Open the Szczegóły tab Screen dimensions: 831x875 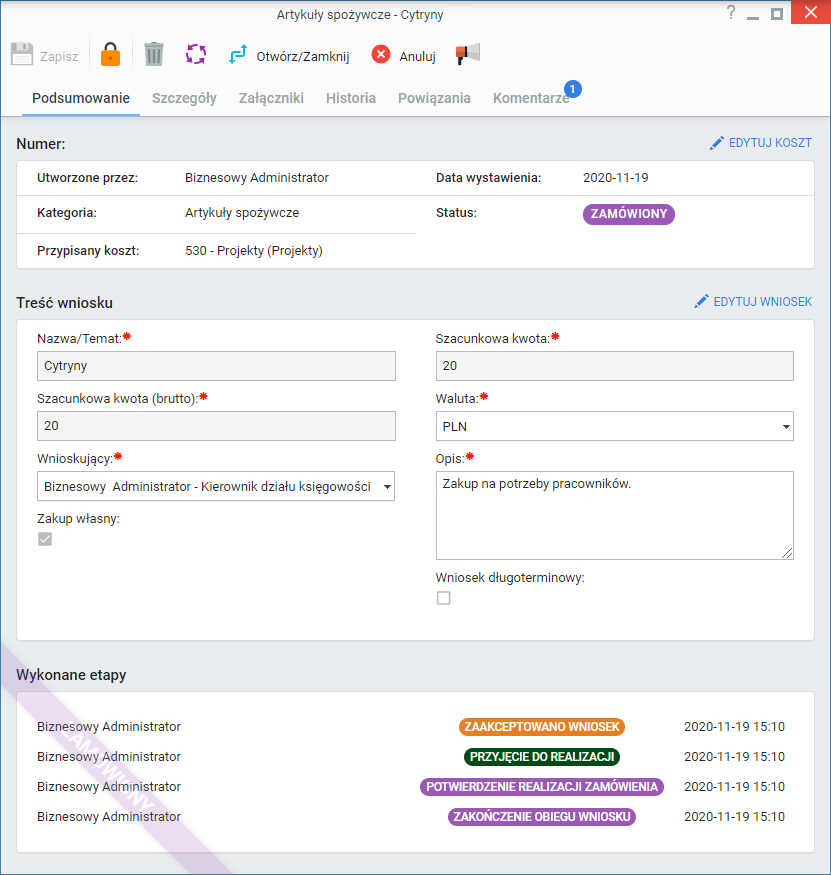184,98
